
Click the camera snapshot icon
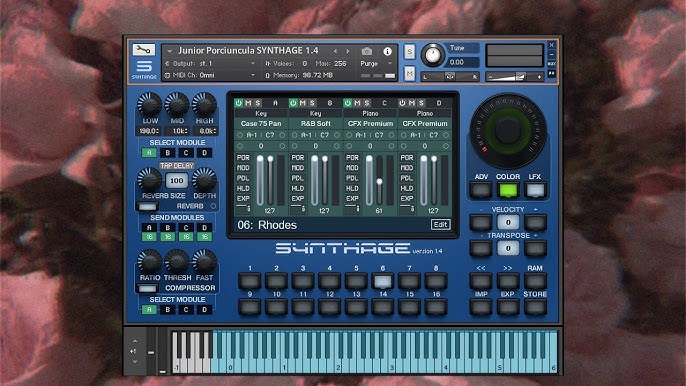pyautogui.click(x=367, y=51)
